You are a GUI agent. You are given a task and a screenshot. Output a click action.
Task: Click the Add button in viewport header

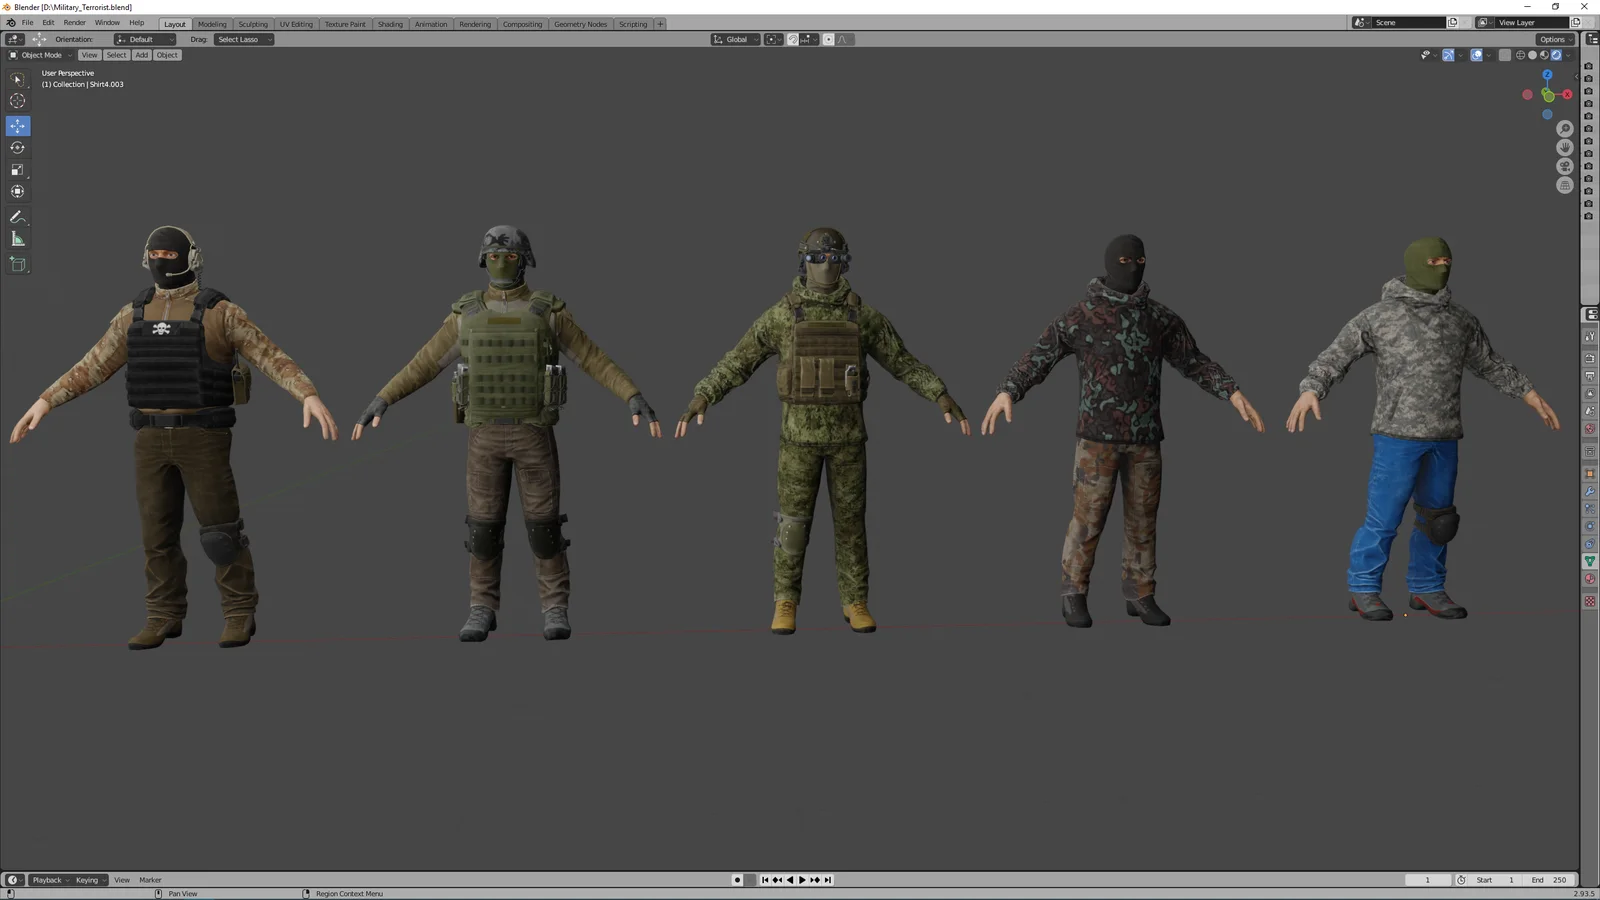click(x=141, y=55)
